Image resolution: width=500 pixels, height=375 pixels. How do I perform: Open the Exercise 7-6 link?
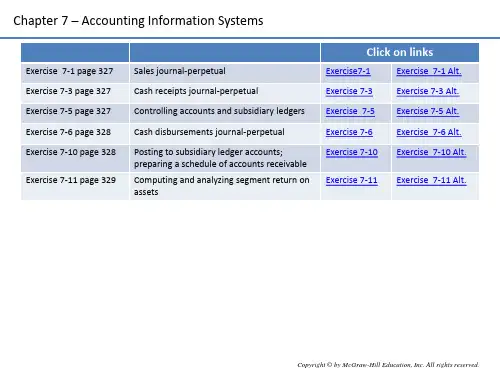[349, 132]
